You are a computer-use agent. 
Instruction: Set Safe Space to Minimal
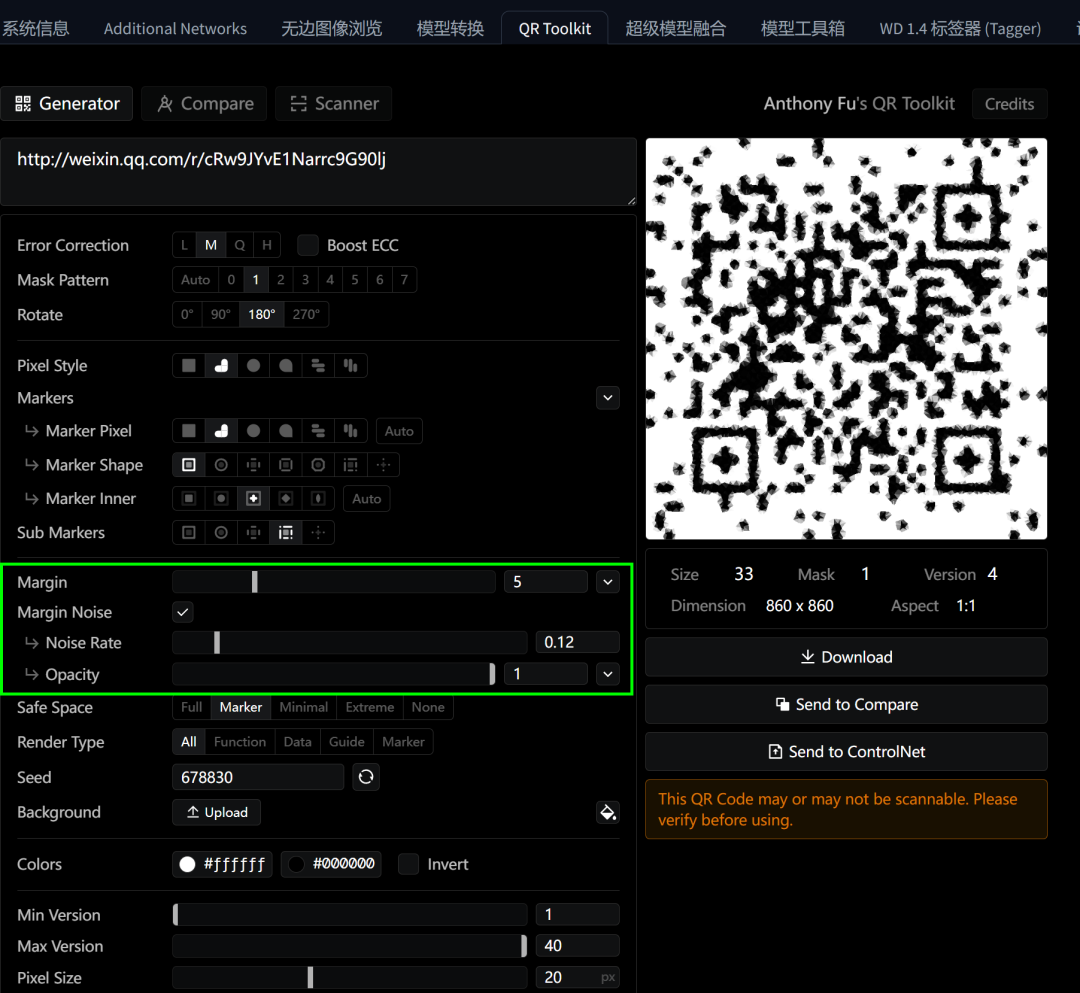point(304,707)
